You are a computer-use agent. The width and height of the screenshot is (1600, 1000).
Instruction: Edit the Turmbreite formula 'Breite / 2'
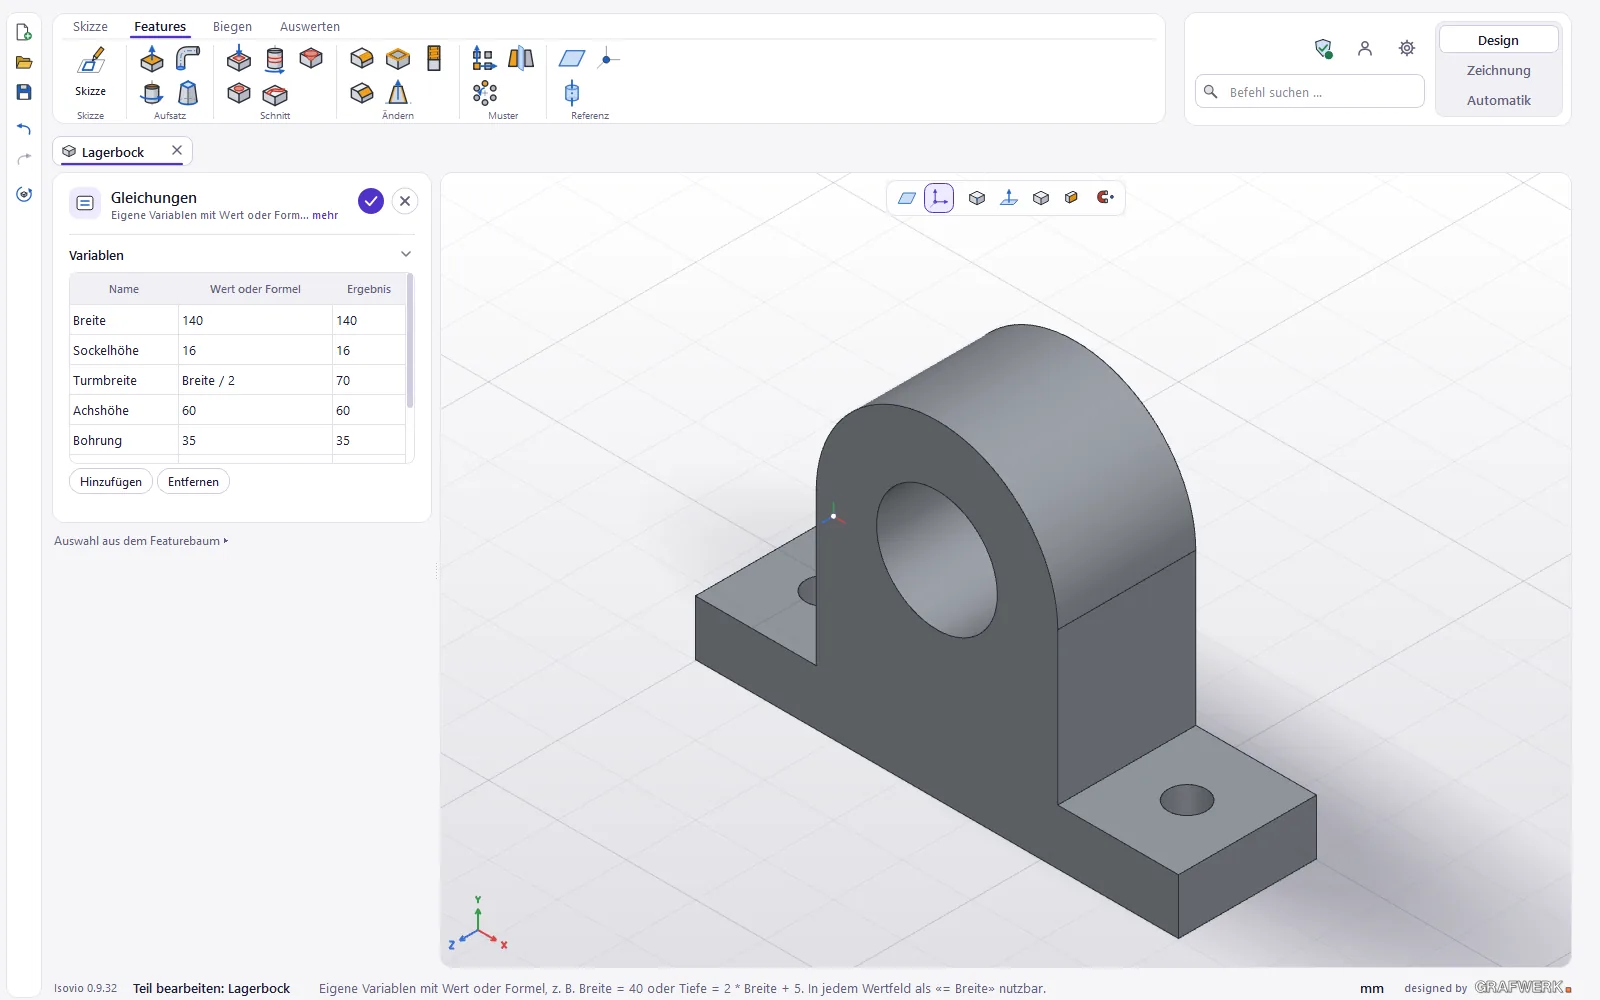[255, 380]
